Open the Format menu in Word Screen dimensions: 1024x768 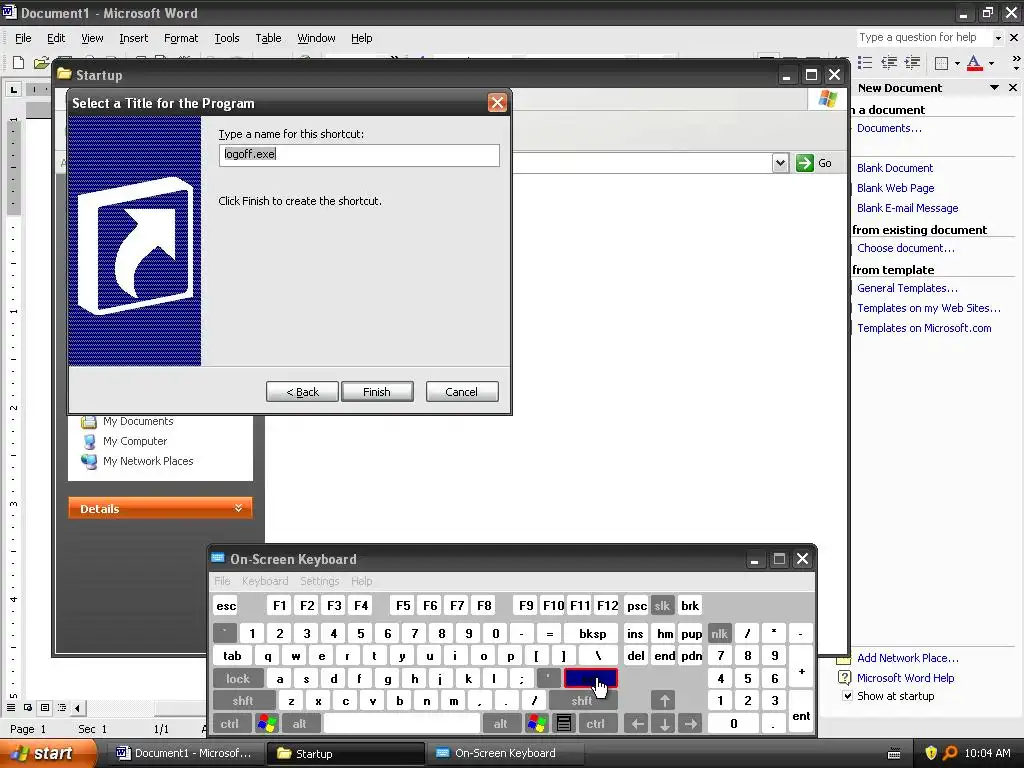(x=181, y=38)
